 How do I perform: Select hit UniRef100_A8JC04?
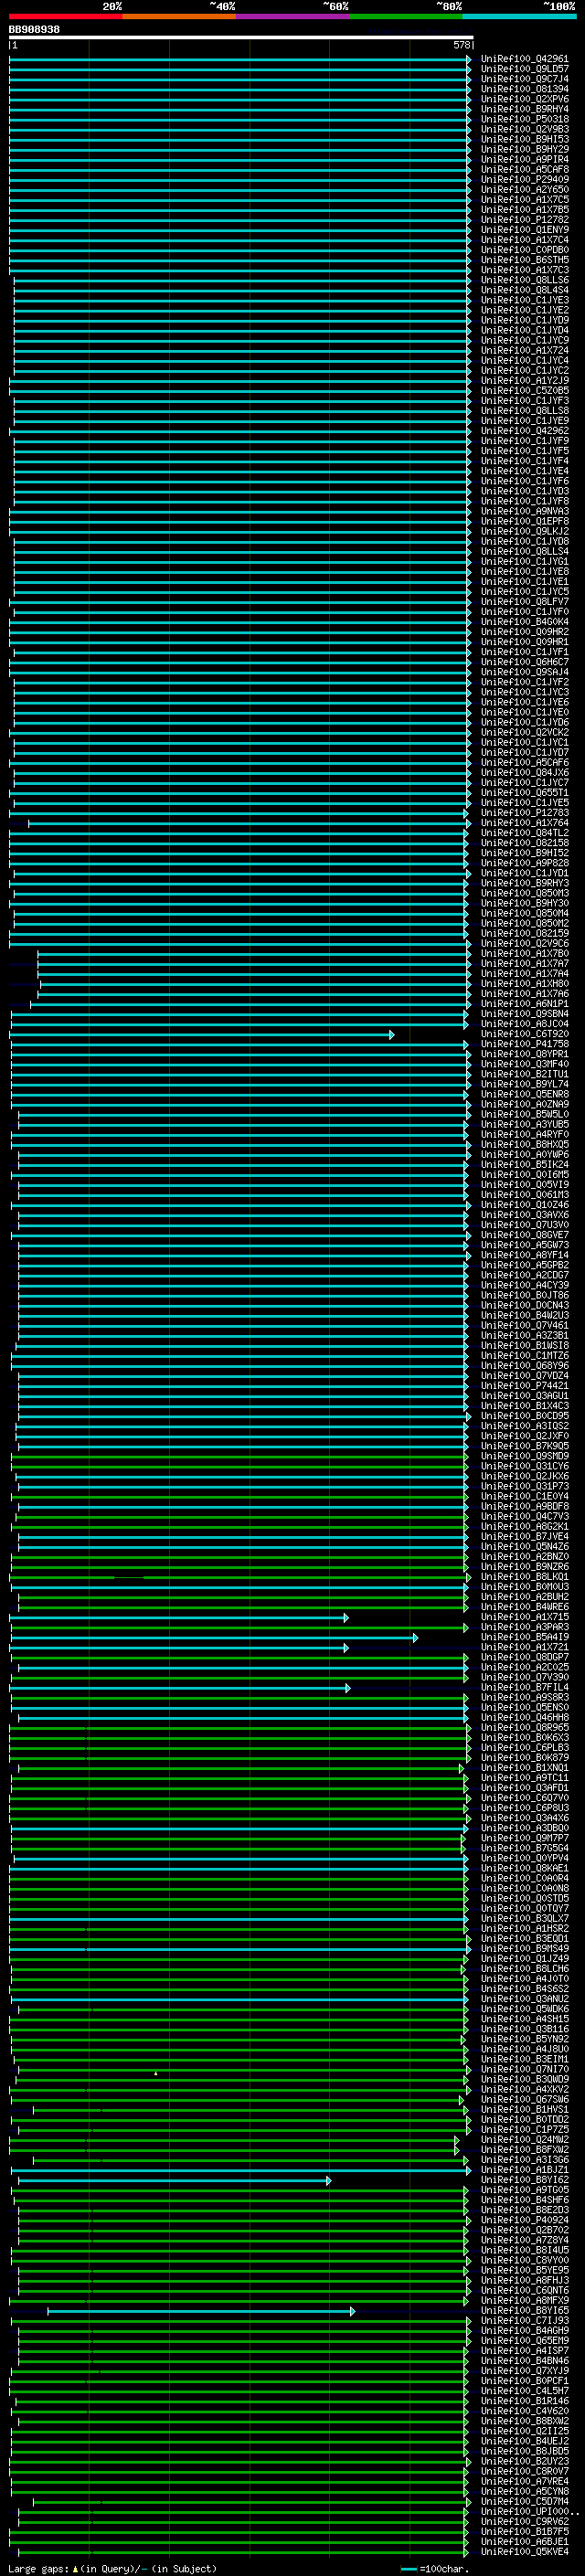pyautogui.click(x=524, y=1024)
